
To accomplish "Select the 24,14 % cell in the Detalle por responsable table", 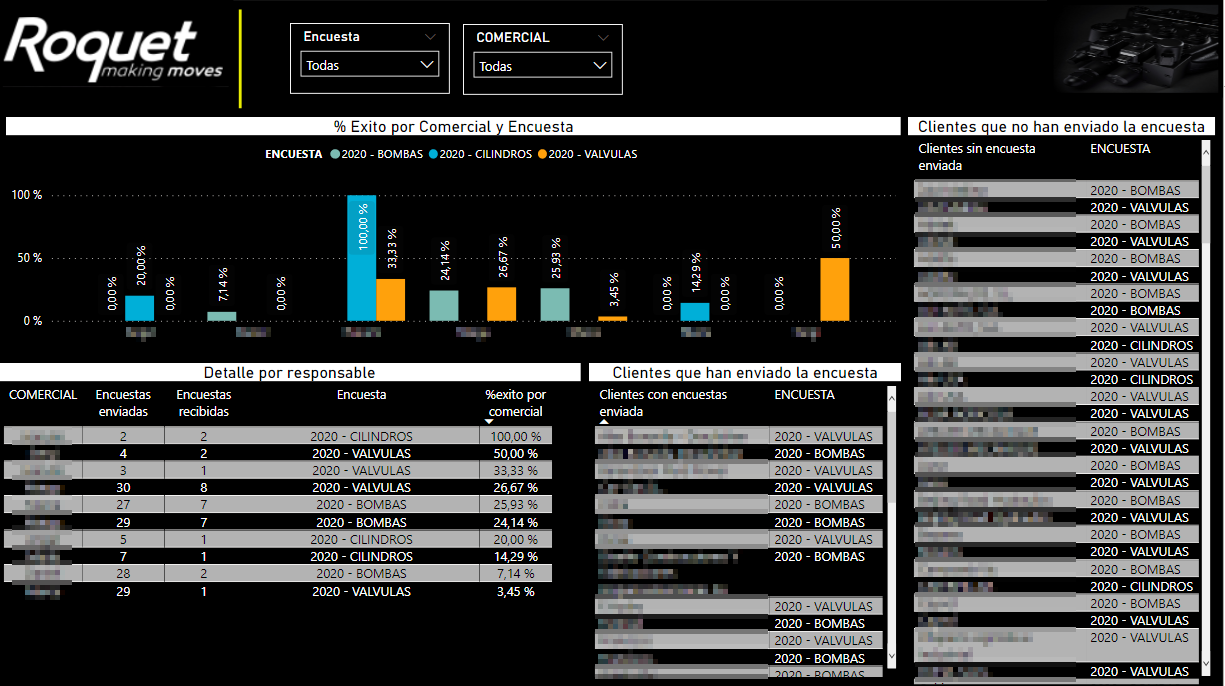I will click(x=516, y=522).
